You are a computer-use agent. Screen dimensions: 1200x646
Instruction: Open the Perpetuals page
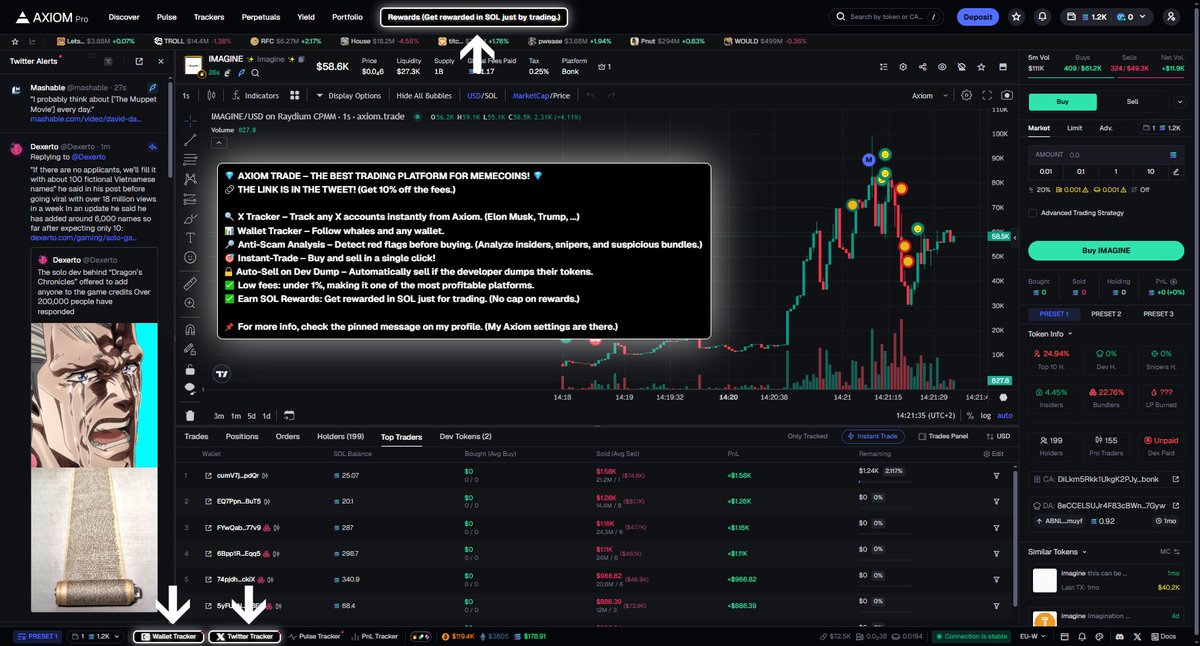click(261, 17)
